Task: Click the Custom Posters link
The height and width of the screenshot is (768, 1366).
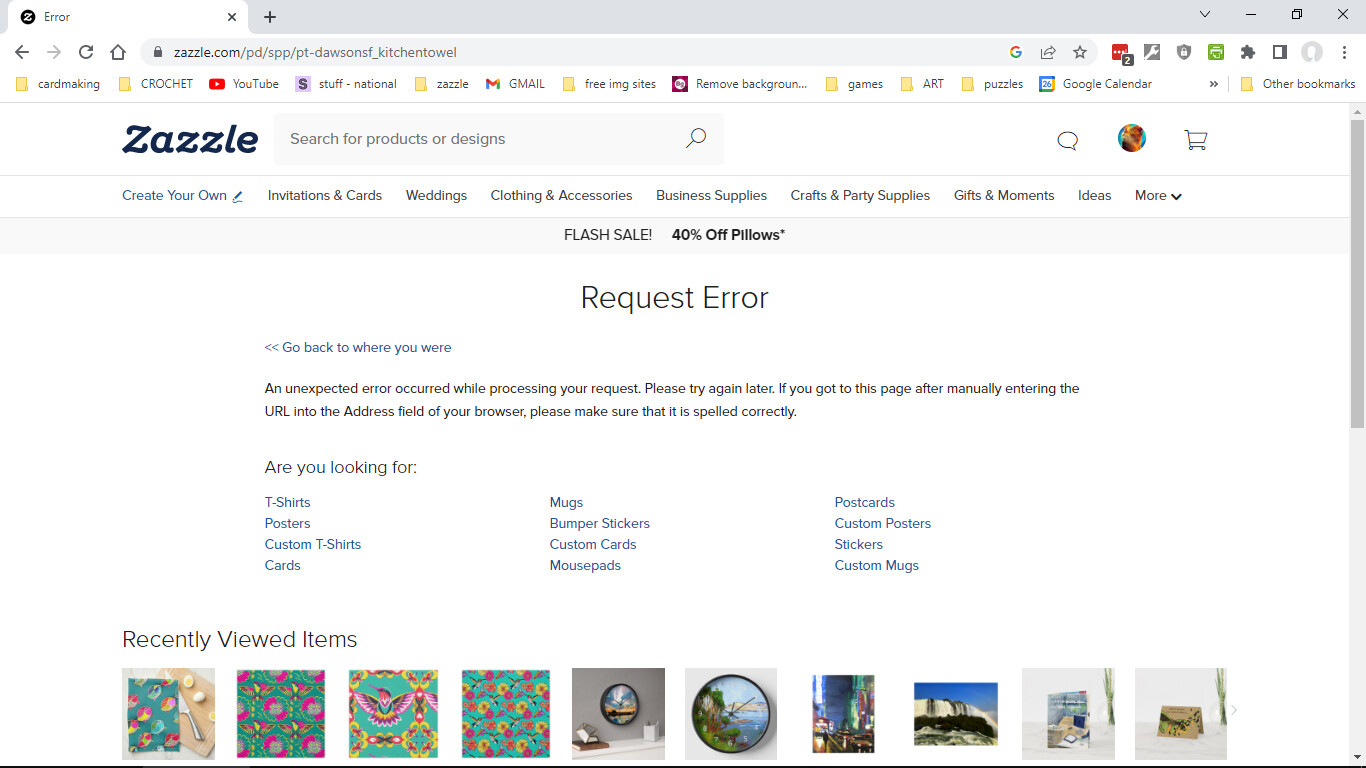Action: click(x=883, y=524)
